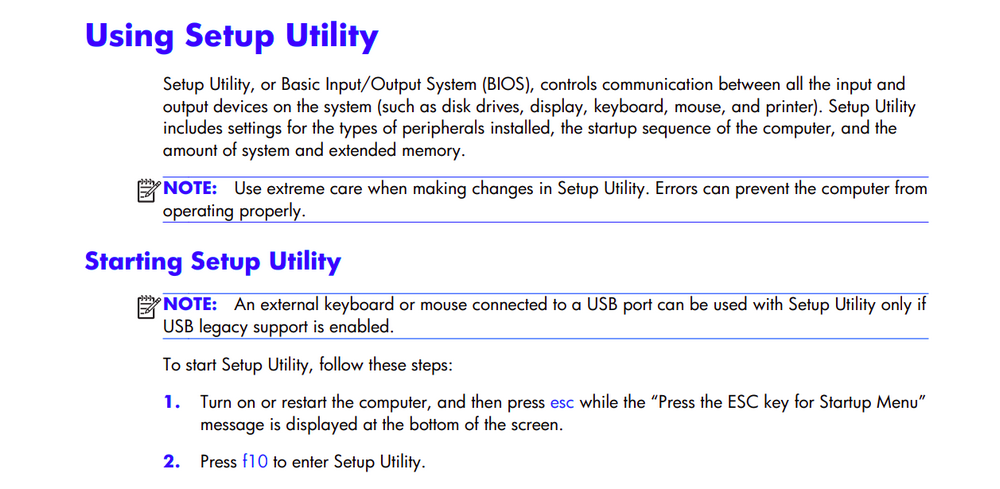Click the "NOTE:" label before "Use extreme care"
The height and width of the screenshot is (489, 1000).
pos(191,188)
